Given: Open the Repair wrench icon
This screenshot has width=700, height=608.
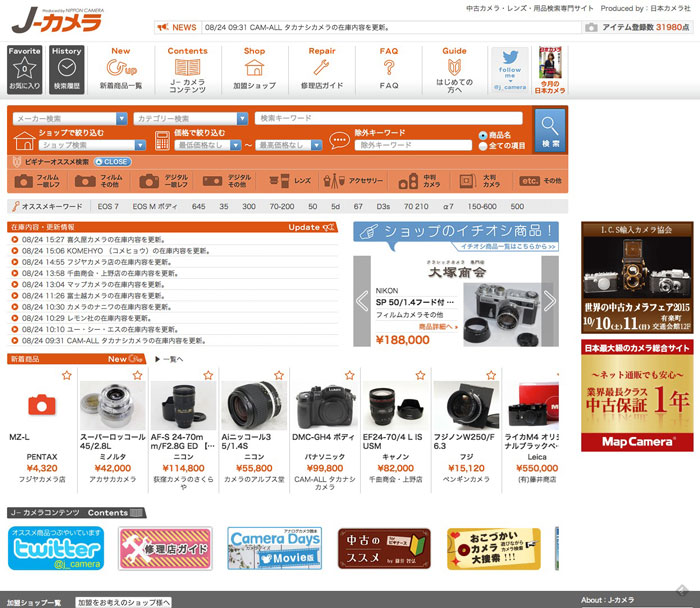Looking at the screenshot, I should (x=322, y=69).
